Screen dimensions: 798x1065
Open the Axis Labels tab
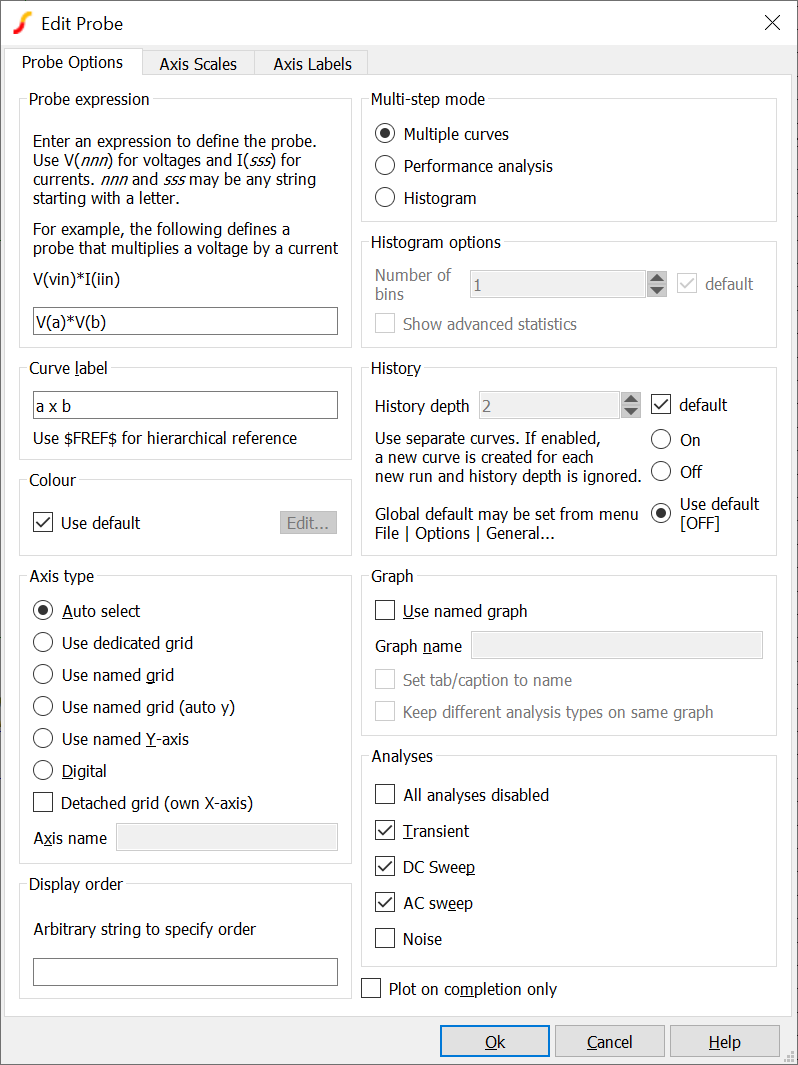312,64
